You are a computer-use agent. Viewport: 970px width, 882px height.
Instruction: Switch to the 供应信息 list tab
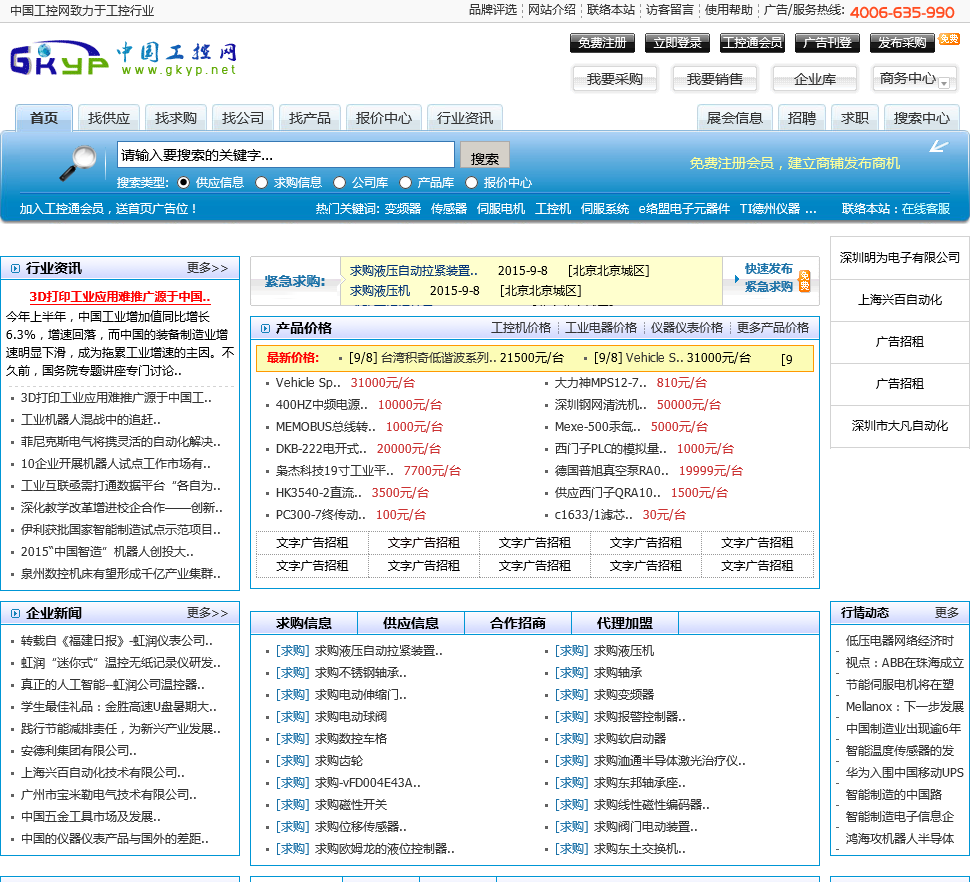point(411,623)
